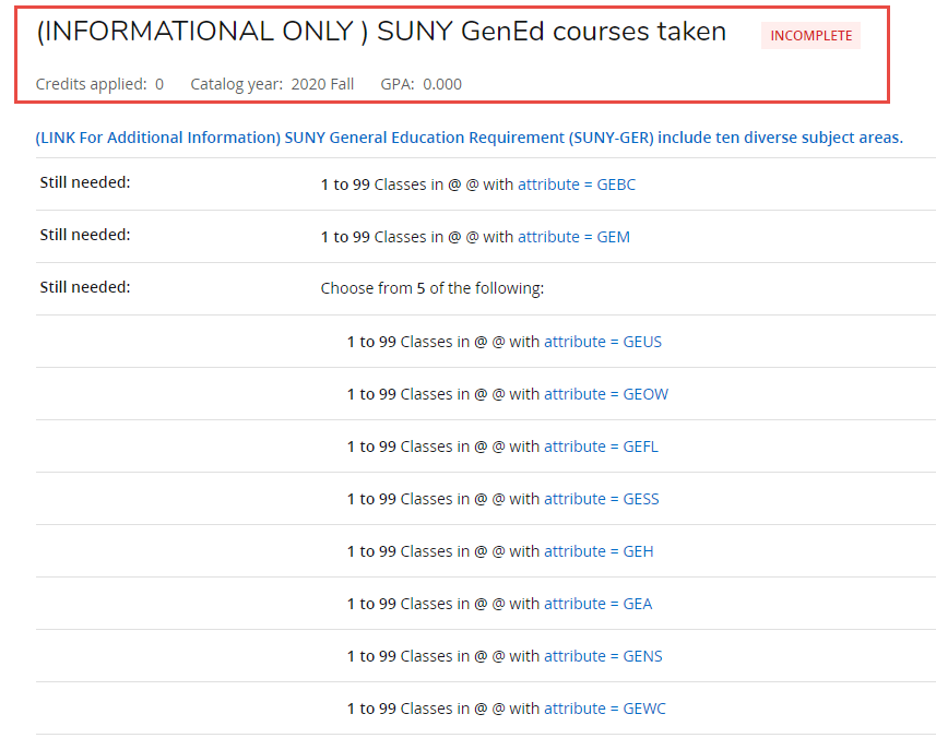This screenshot has width=936, height=738.
Task: Select the Credits applied: 0 text
Action: tap(100, 84)
